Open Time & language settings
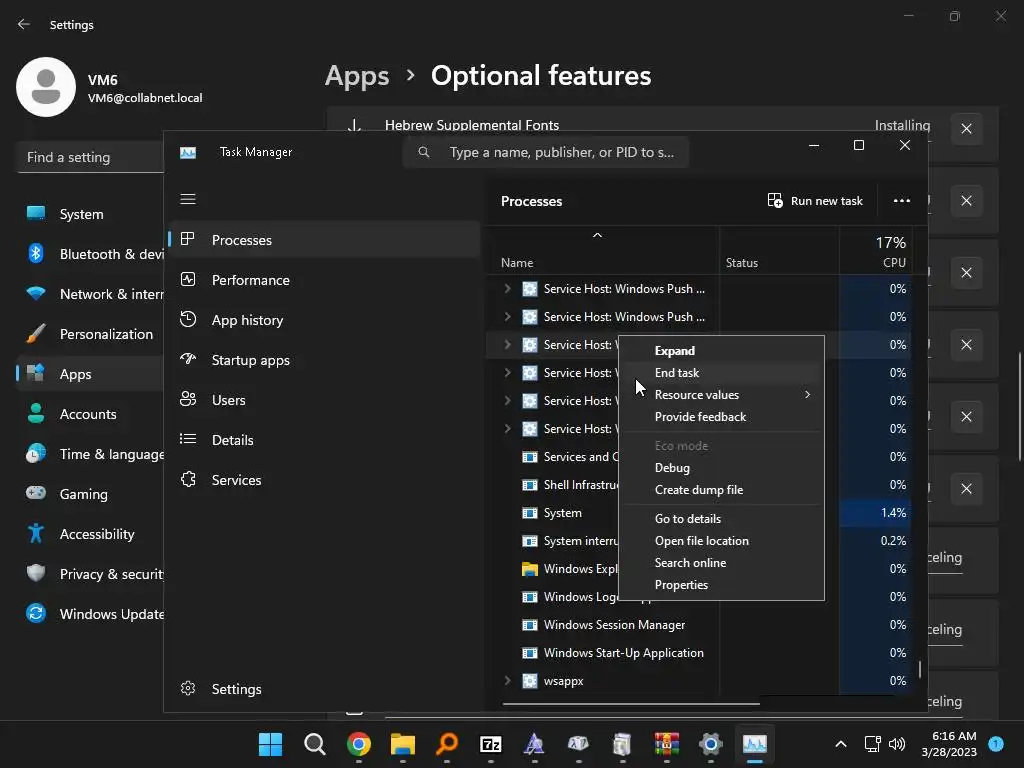The height and width of the screenshot is (768, 1024). (90, 454)
